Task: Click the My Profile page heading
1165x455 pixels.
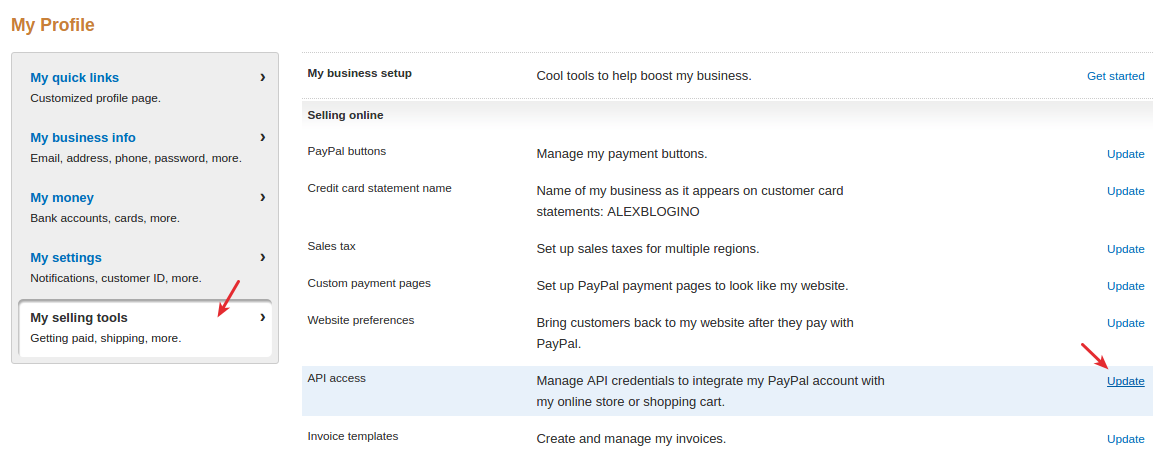Action: click(53, 25)
